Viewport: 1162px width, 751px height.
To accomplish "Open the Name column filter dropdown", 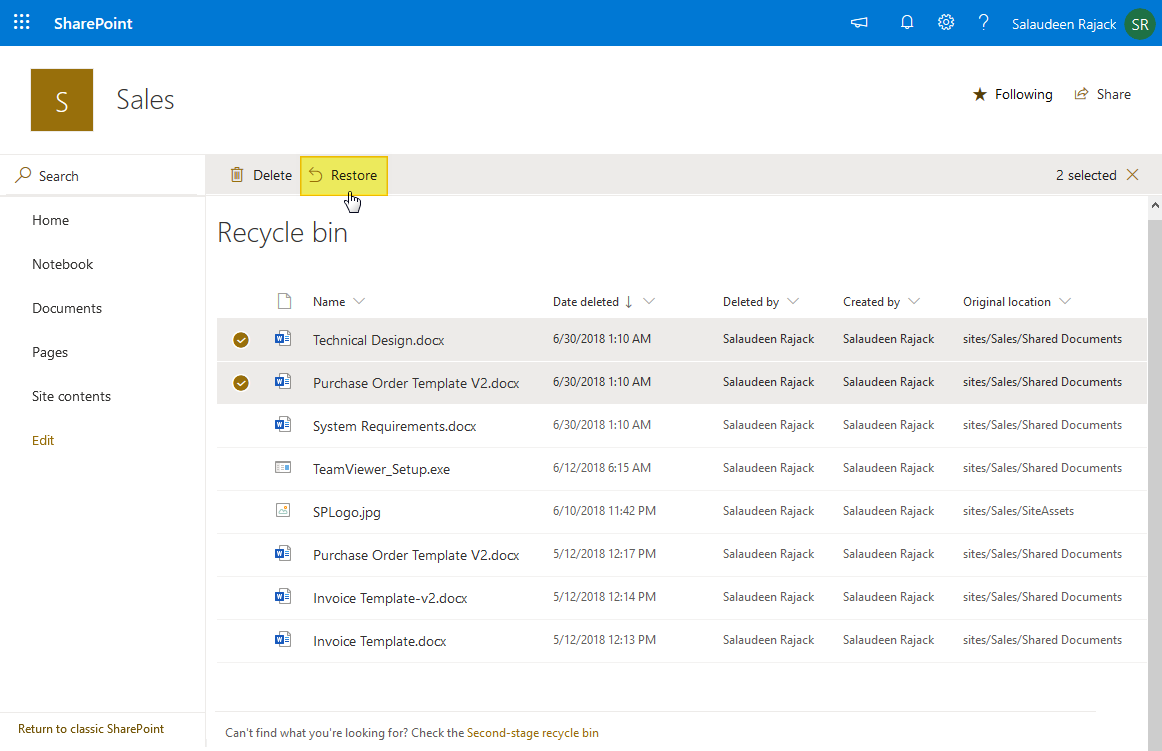I will tap(359, 301).
